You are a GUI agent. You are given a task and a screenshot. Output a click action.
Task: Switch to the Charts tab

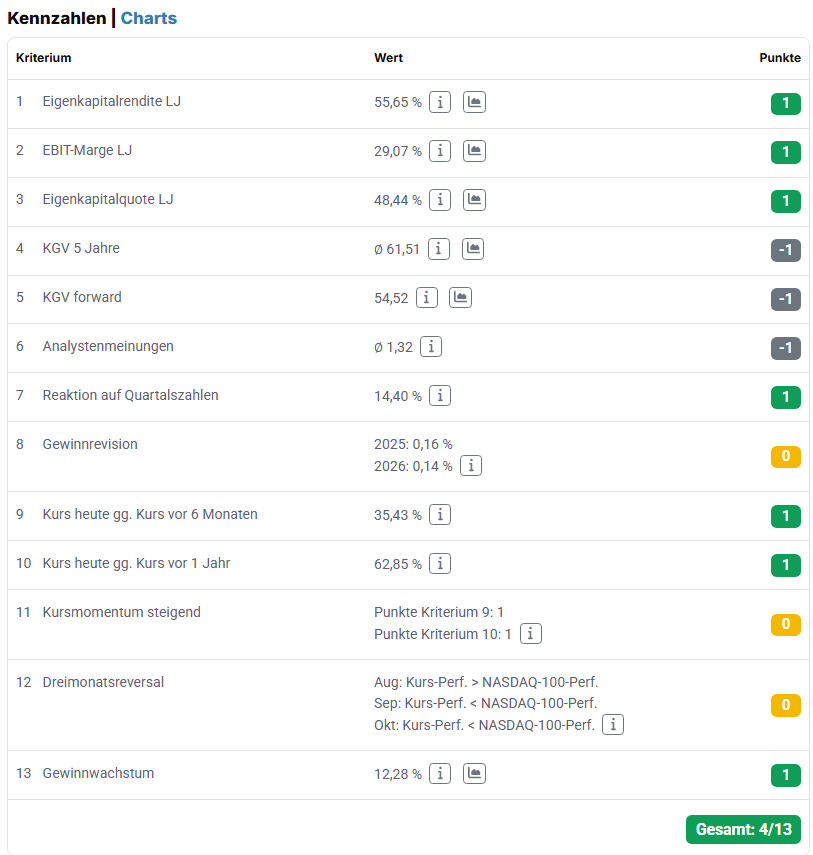click(149, 18)
